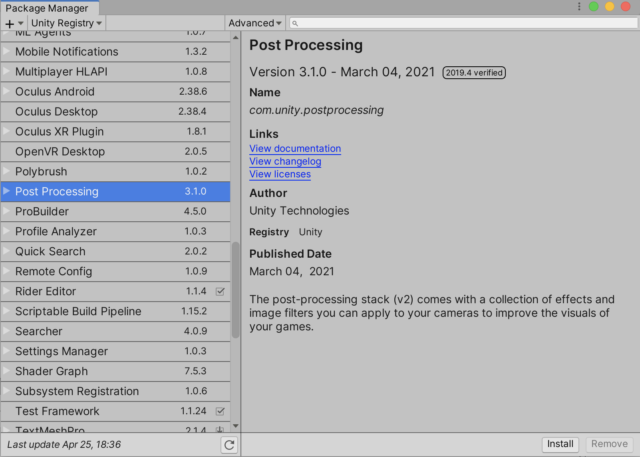
Task: Click the refresh package list icon
Action: coord(229,445)
